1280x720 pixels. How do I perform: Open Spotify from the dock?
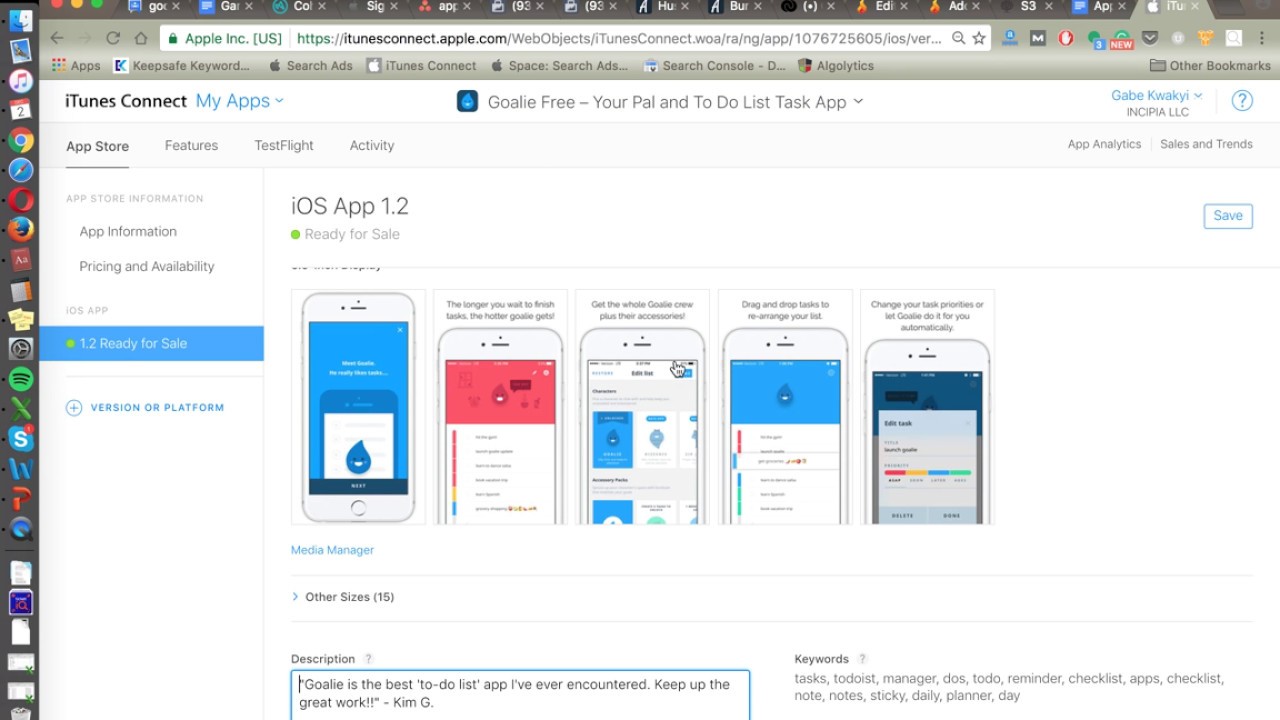point(20,379)
